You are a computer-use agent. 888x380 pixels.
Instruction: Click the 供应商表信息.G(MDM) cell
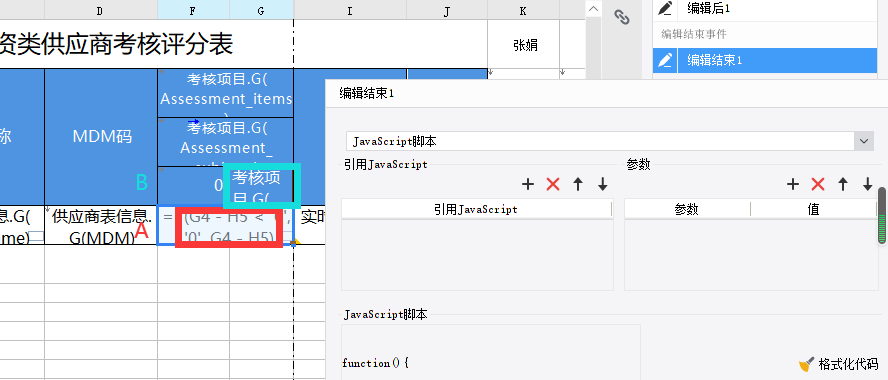[x=101, y=225]
